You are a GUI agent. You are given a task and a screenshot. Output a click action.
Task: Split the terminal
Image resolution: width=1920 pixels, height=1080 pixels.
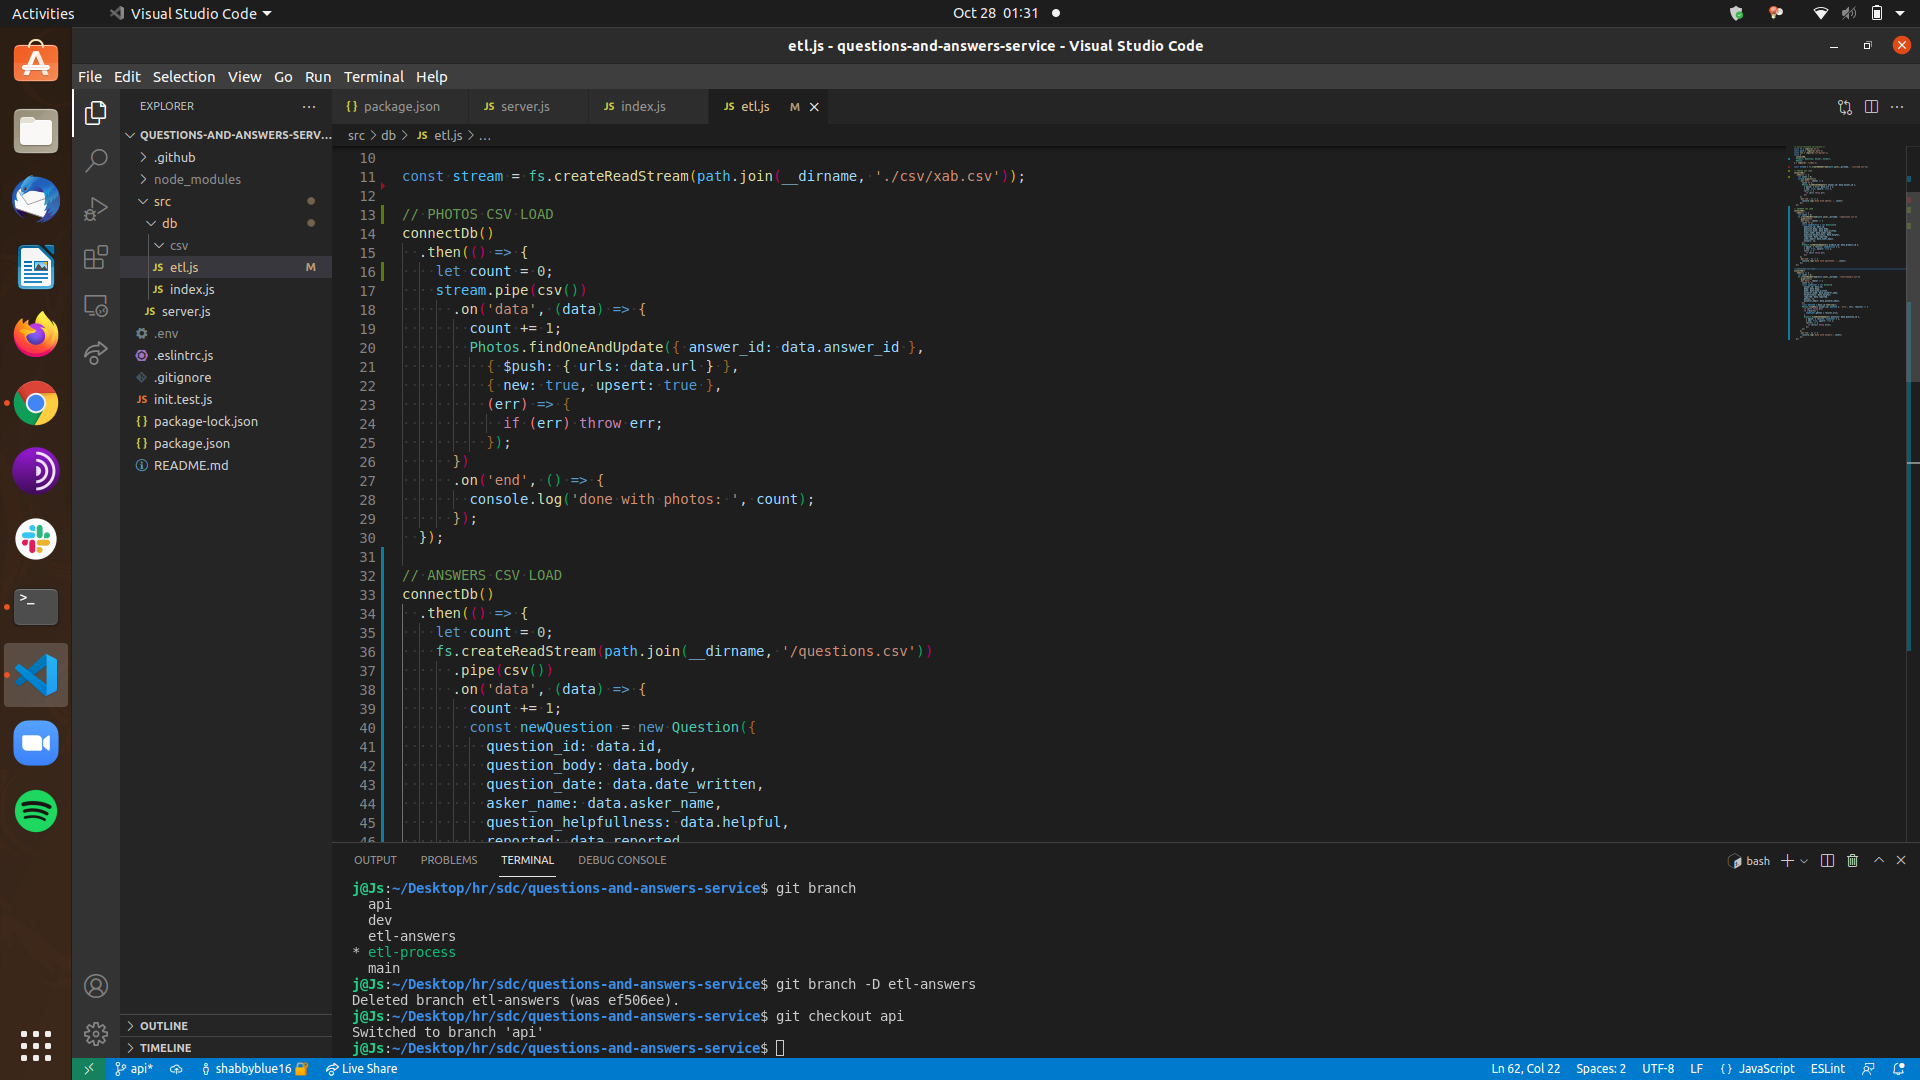1827,860
